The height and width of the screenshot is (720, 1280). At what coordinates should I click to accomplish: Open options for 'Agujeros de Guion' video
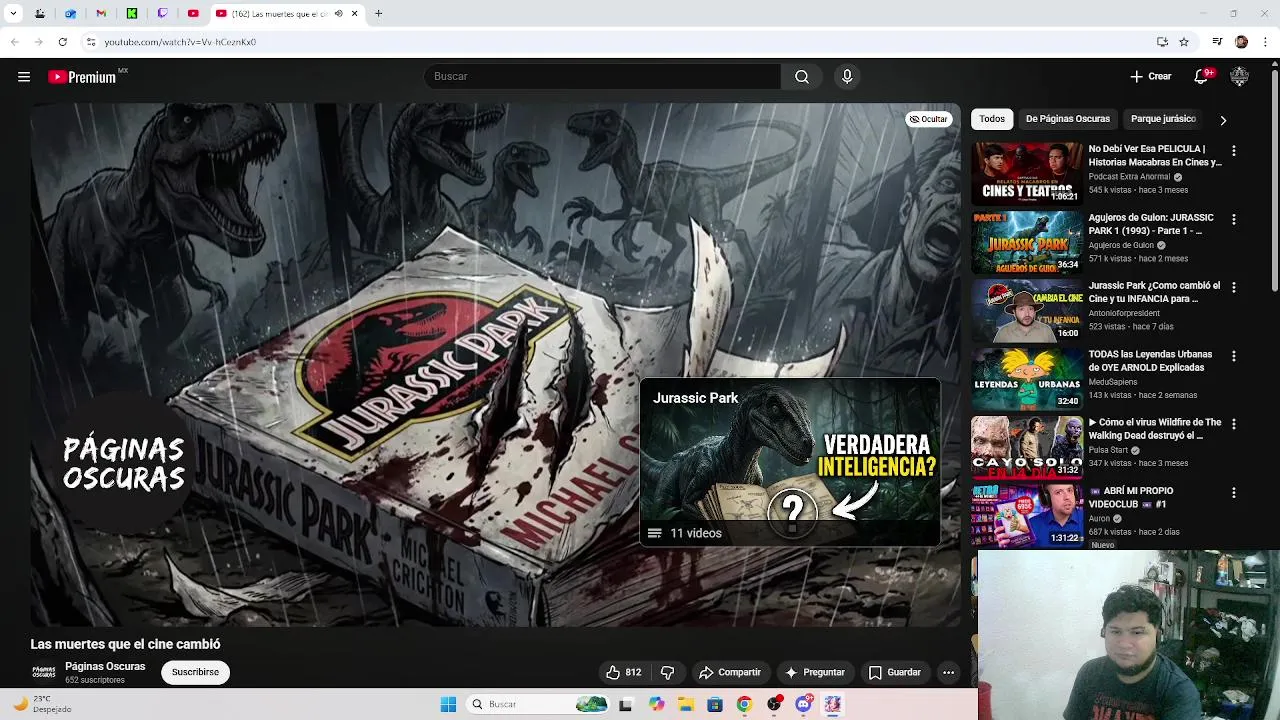click(1233, 219)
